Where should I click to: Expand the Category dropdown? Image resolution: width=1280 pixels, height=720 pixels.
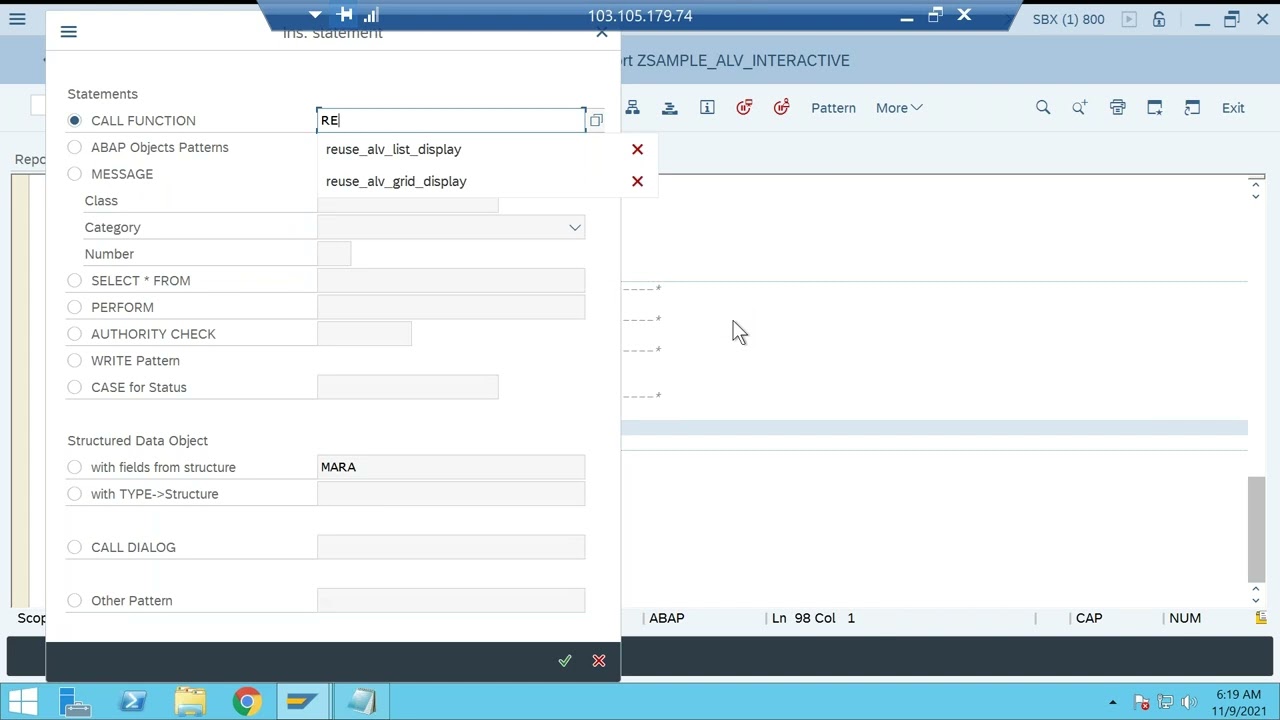point(575,228)
